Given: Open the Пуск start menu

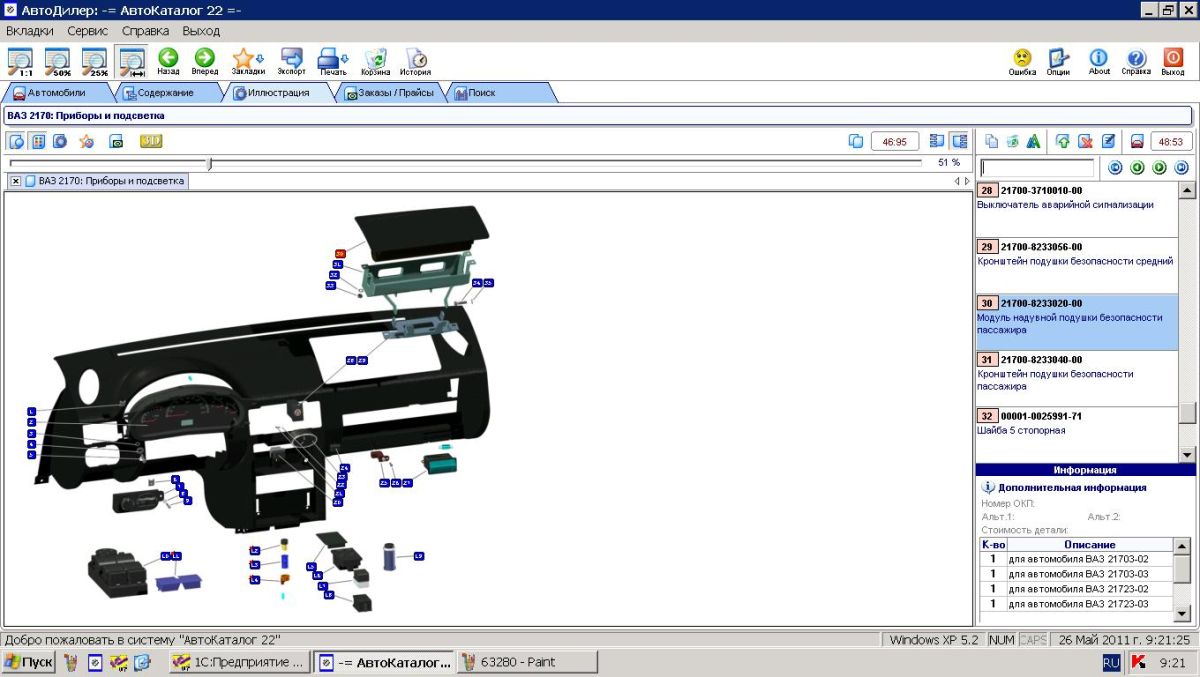Looking at the screenshot, I should coord(28,662).
